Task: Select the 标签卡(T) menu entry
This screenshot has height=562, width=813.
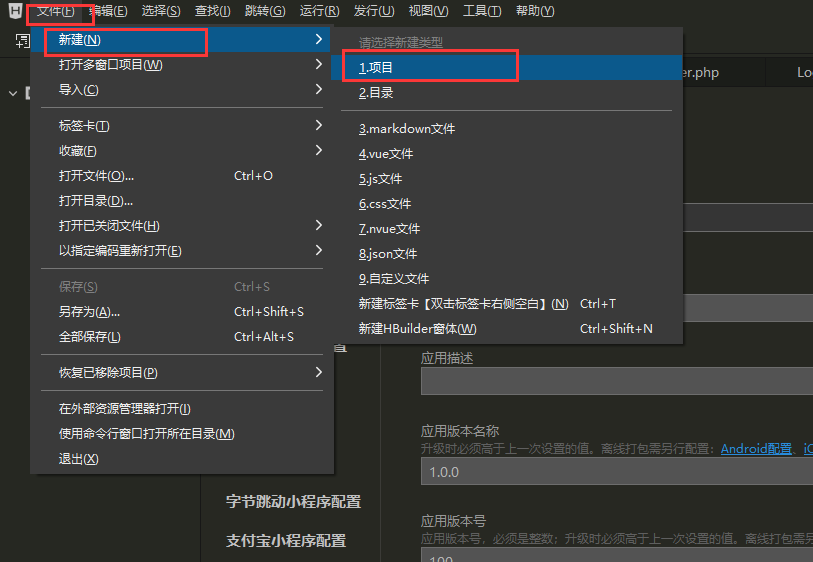Action: click(x=180, y=126)
